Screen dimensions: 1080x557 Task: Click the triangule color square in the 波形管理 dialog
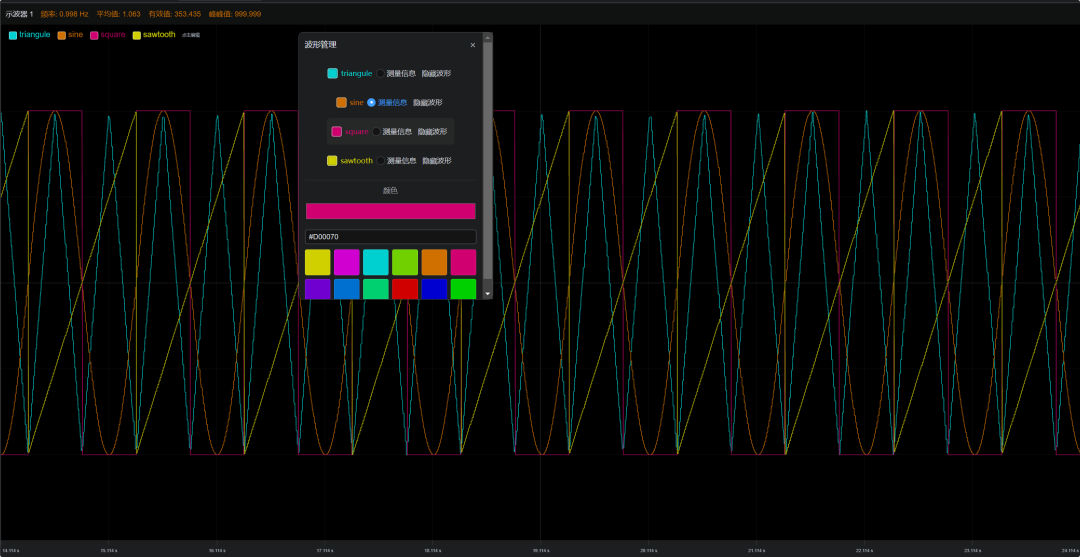click(333, 74)
